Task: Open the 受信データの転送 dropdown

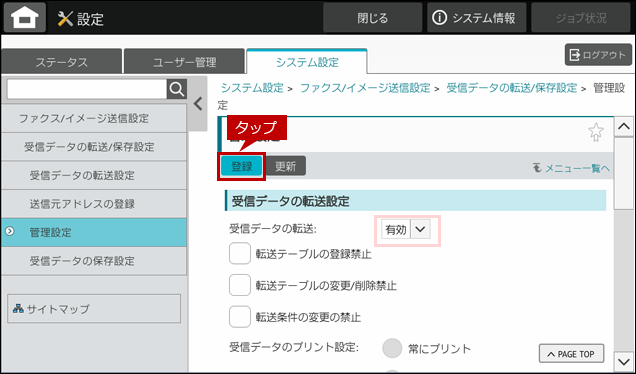Action: (406, 230)
